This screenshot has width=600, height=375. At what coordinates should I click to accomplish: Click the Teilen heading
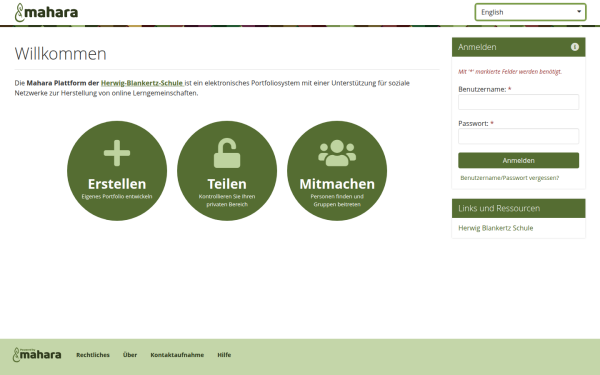pos(227,184)
